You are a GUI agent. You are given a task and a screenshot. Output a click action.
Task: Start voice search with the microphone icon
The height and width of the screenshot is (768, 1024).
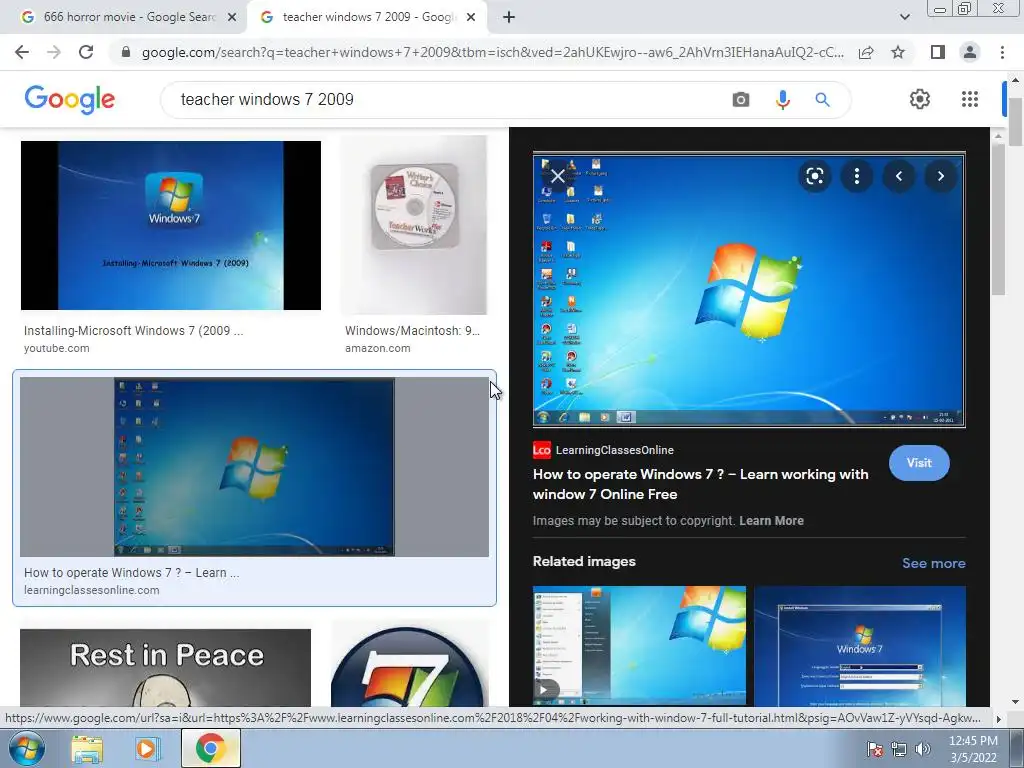(782, 99)
